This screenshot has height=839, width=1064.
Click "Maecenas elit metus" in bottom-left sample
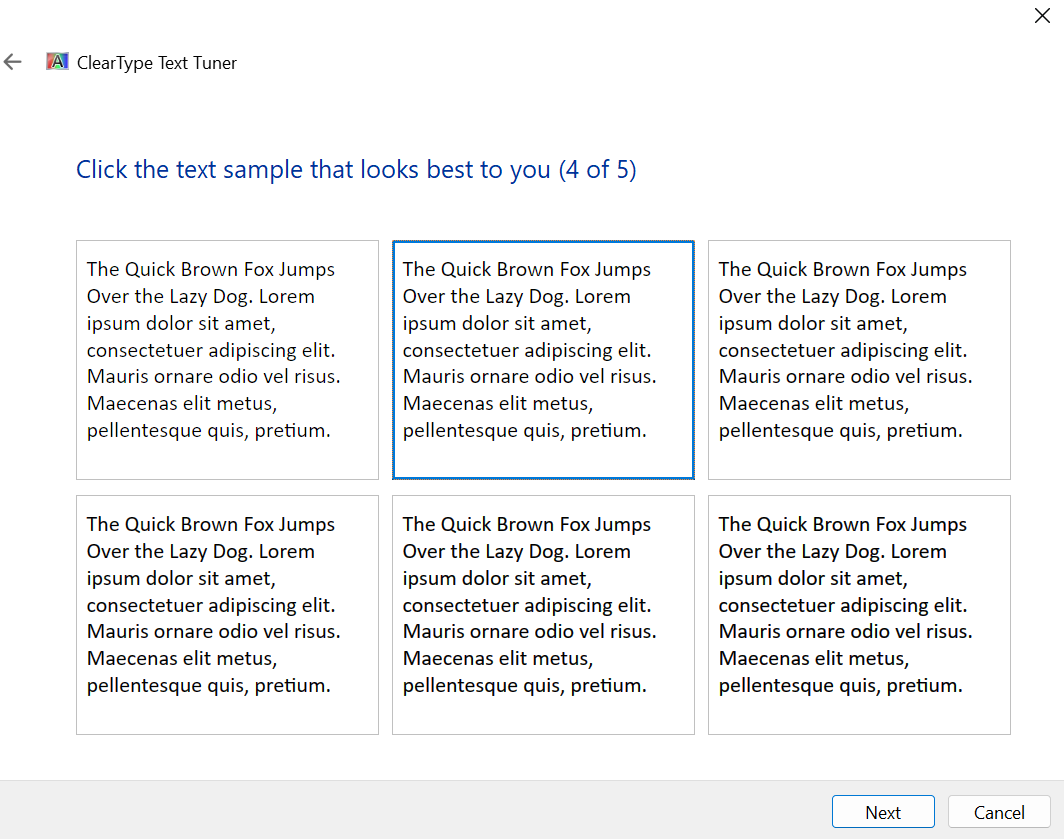(181, 659)
